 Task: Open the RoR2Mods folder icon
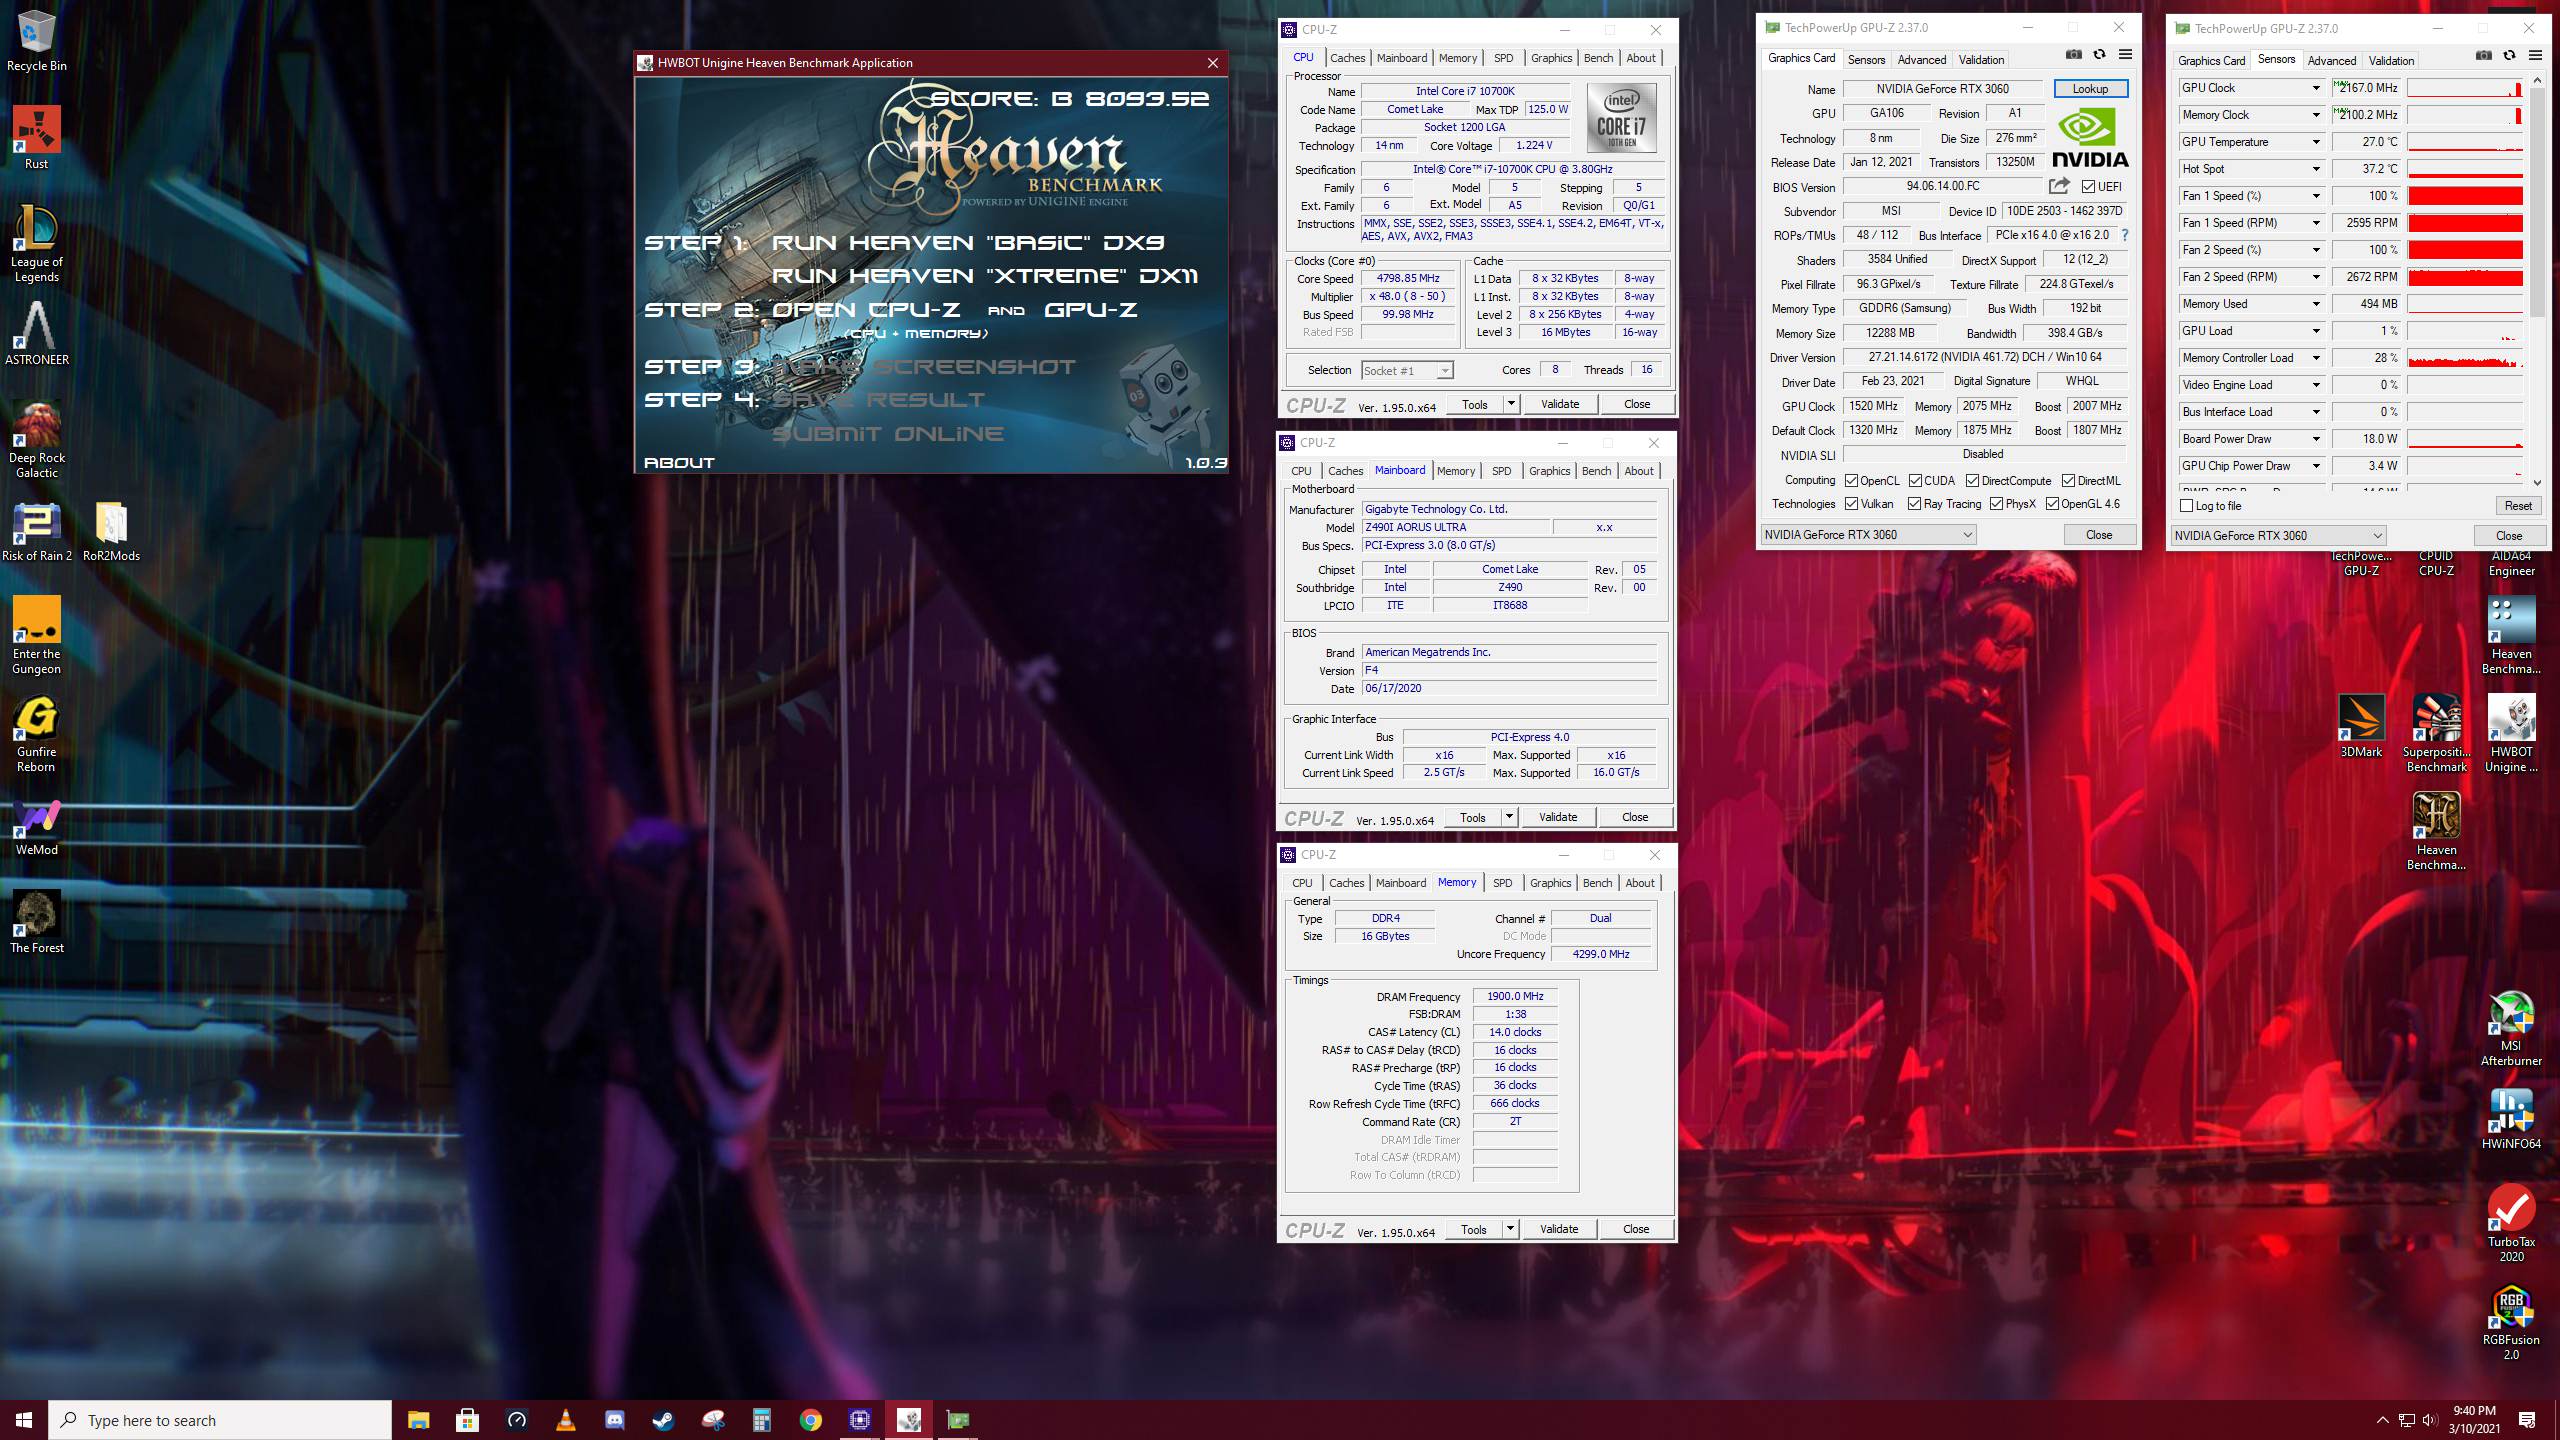click(111, 531)
